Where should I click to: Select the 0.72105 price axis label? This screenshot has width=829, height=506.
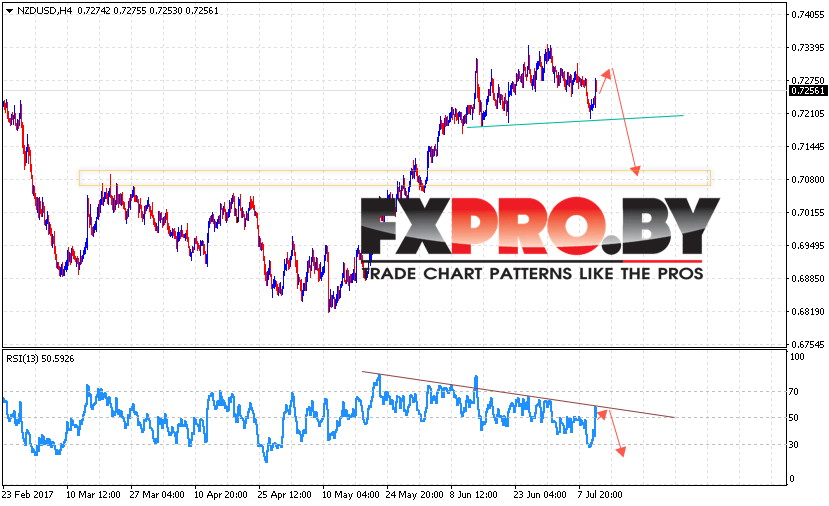pyautogui.click(x=808, y=114)
